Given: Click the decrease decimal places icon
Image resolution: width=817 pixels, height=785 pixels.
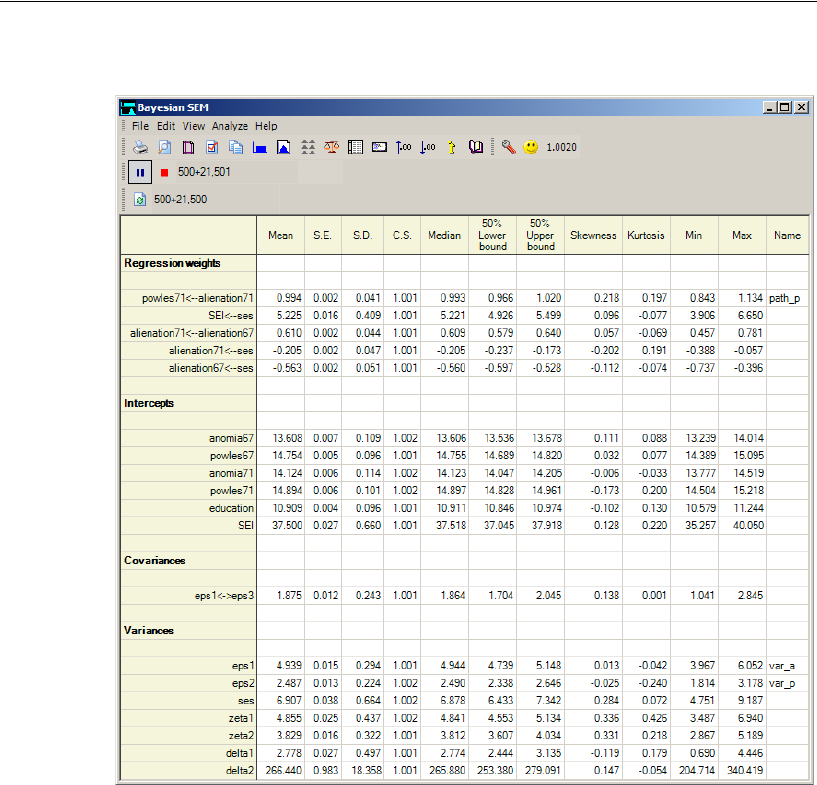Looking at the screenshot, I should coord(428,147).
